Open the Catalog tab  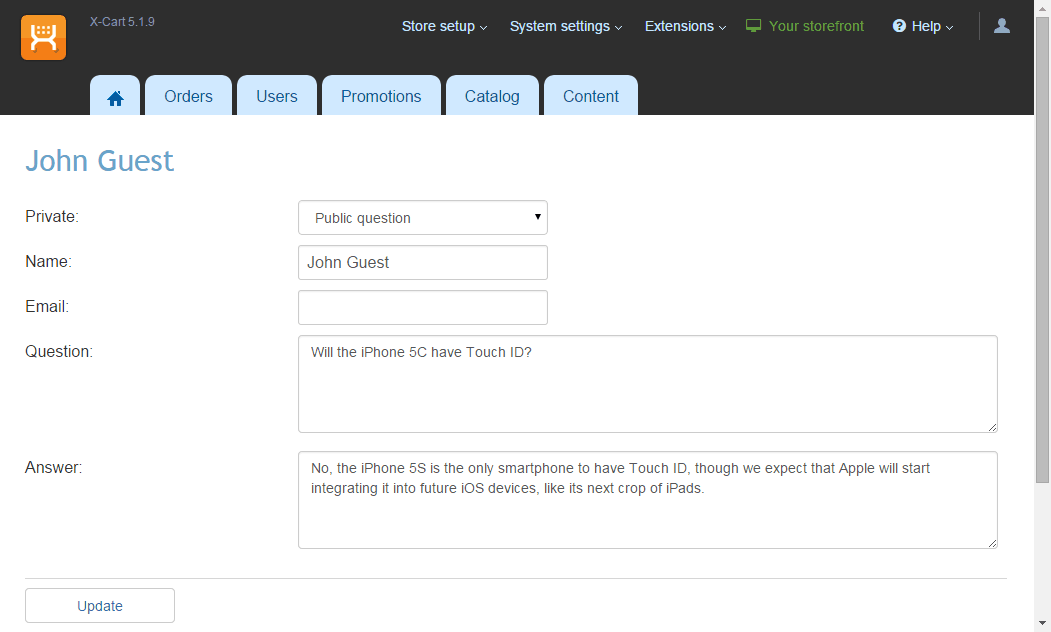[492, 96]
